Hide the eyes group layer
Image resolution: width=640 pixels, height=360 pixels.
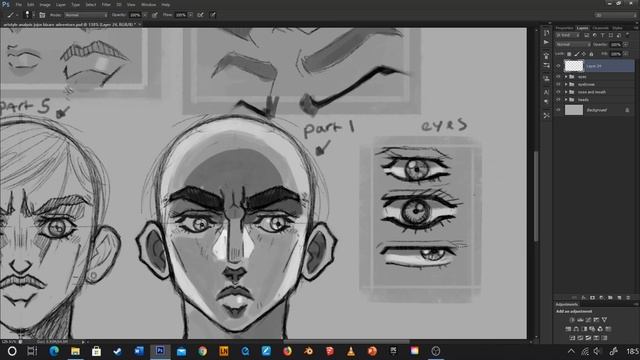(558, 77)
